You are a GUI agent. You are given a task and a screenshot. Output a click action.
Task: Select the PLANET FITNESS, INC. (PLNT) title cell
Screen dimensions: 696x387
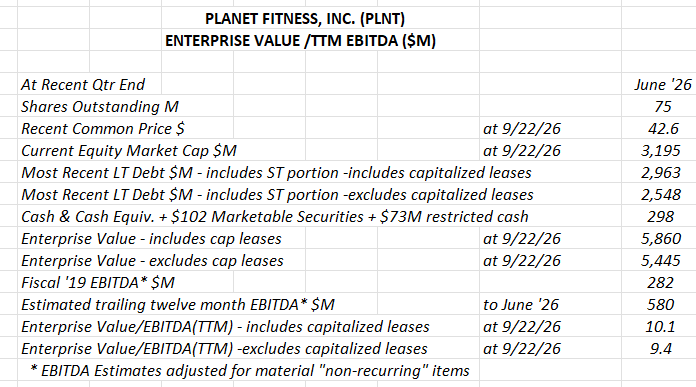click(x=304, y=19)
